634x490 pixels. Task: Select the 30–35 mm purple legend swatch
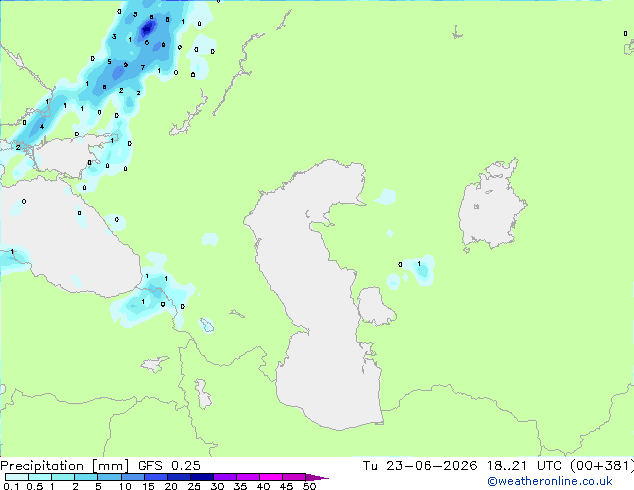pyautogui.click(x=224, y=477)
